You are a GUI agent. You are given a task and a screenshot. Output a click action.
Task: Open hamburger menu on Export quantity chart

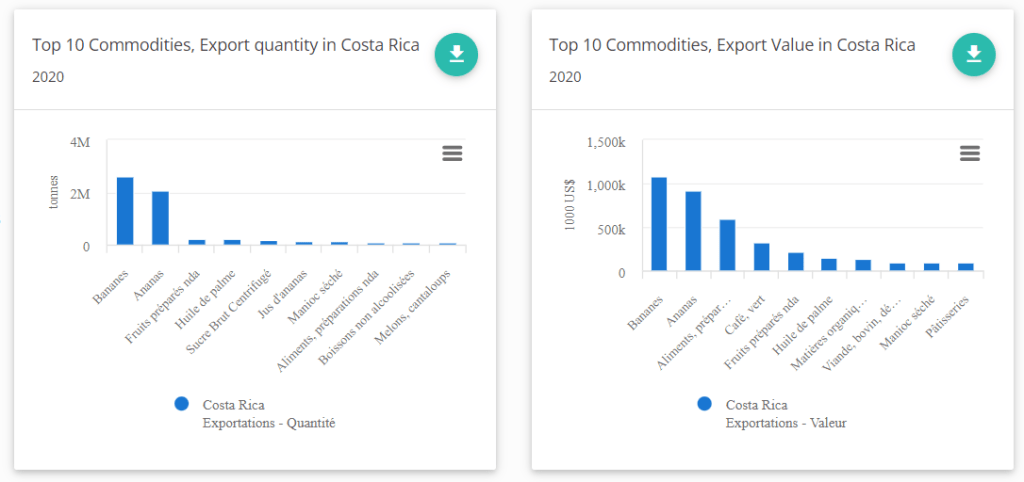point(452,153)
